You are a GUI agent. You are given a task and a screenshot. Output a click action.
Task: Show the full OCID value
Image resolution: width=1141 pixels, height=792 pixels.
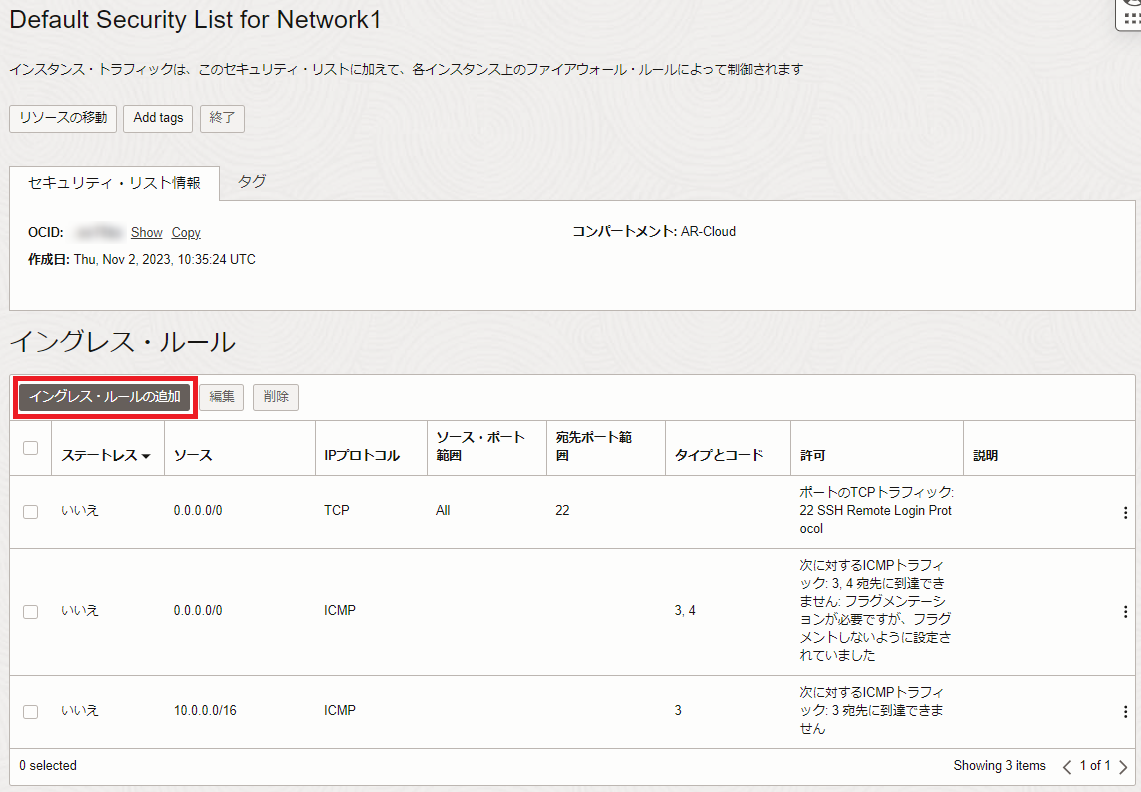click(x=146, y=232)
